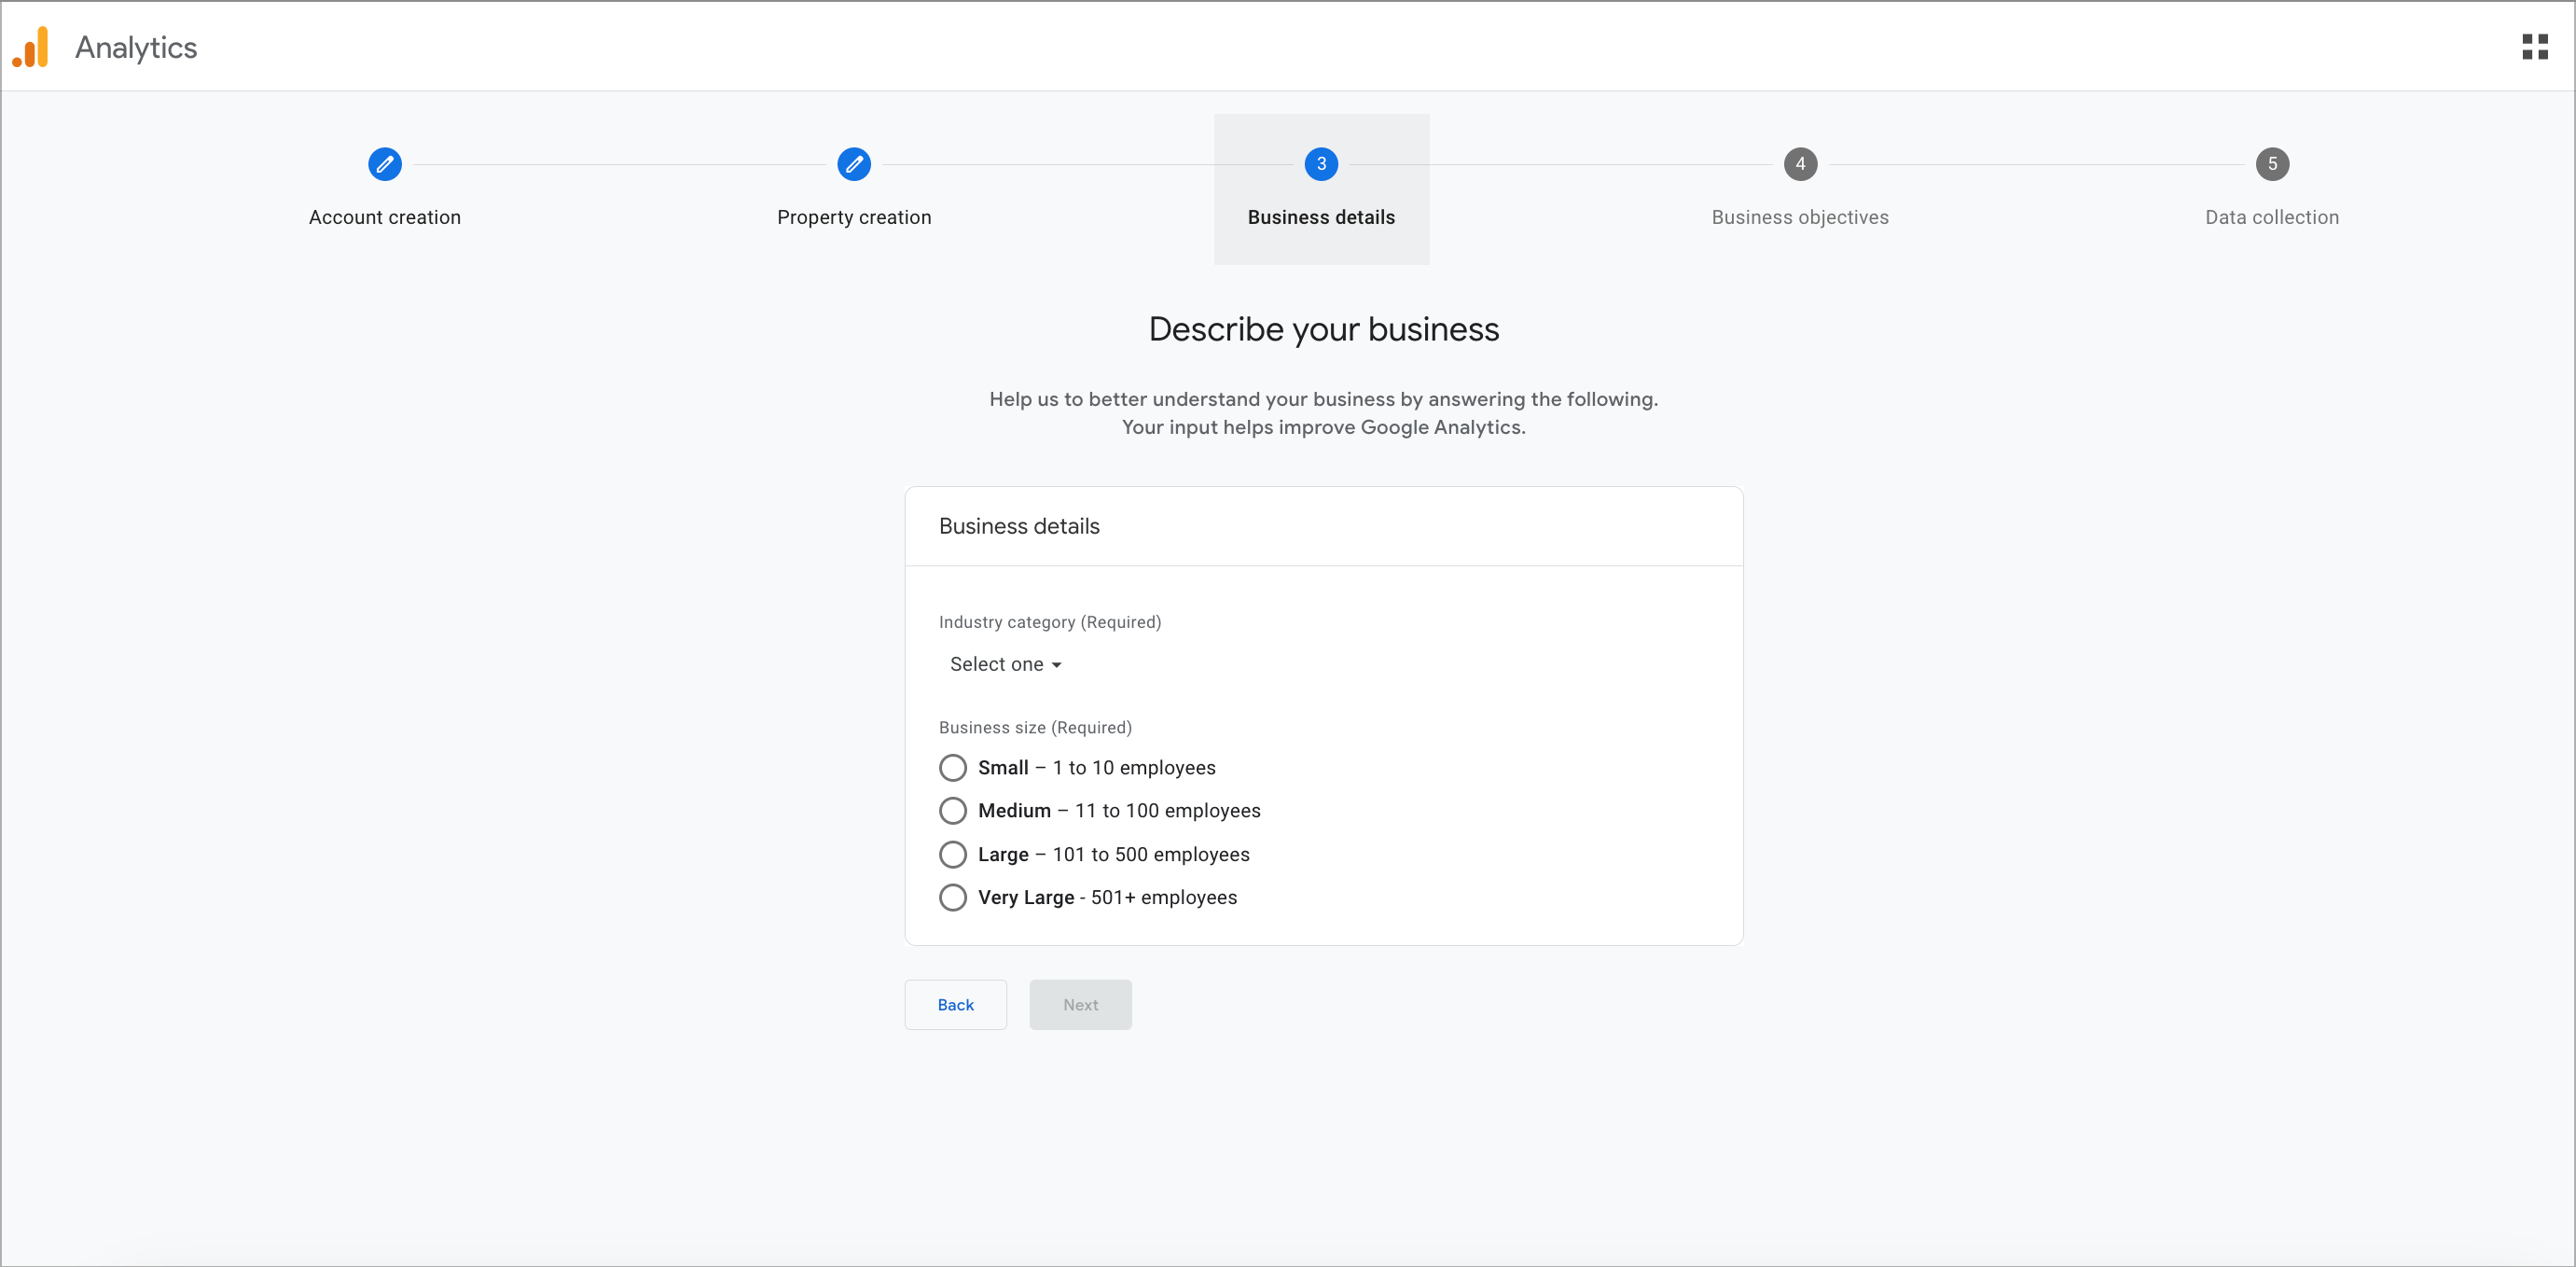The width and height of the screenshot is (2576, 1267).
Task: Click the Data collection step label
Action: click(x=2272, y=217)
